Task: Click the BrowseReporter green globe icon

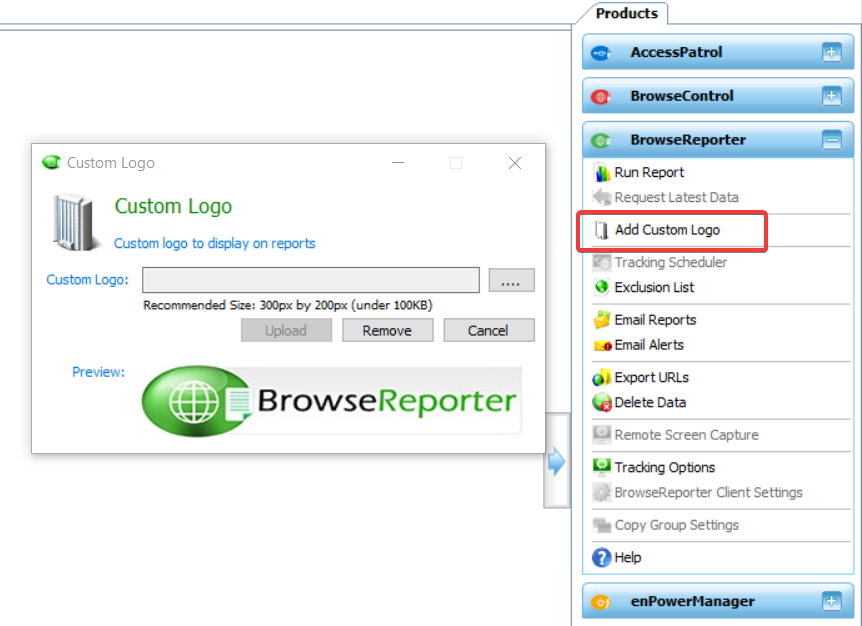Action: coord(600,141)
